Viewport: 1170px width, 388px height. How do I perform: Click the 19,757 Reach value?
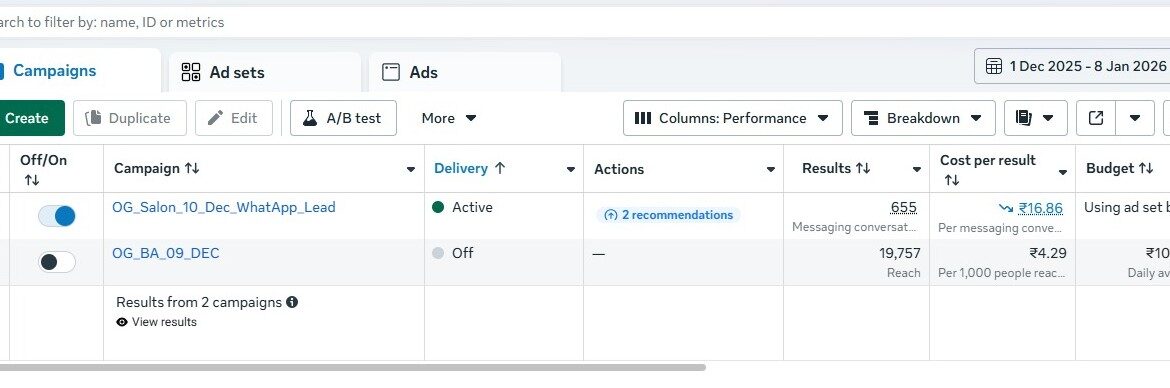point(900,253)
